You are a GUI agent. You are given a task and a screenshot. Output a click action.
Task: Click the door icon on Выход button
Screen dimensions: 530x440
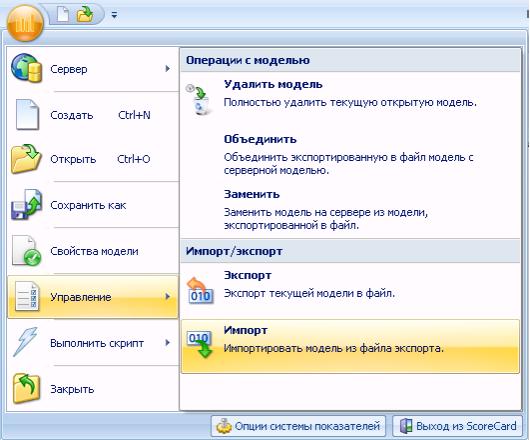(x=406, y=426)
